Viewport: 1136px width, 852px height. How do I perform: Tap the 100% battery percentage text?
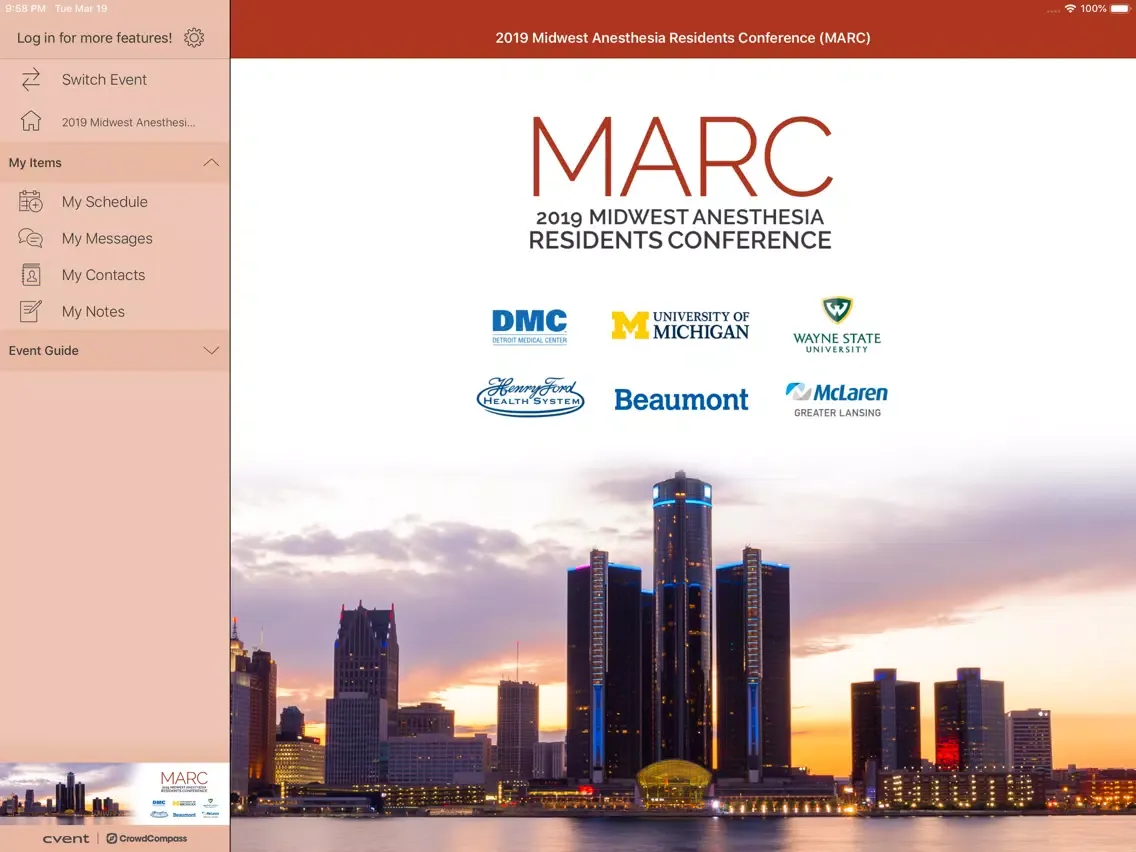(1093, 9)
